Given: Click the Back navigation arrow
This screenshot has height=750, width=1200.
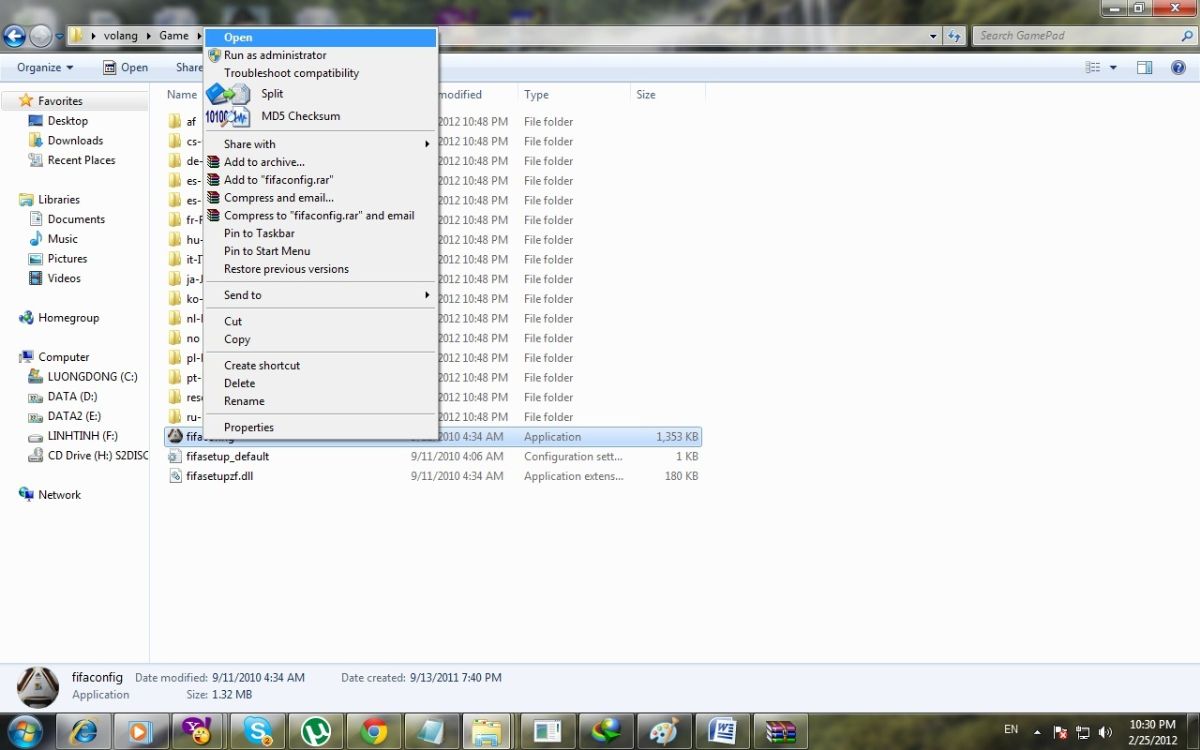Looking at the screenshot, I should click(x=14, y=37).
